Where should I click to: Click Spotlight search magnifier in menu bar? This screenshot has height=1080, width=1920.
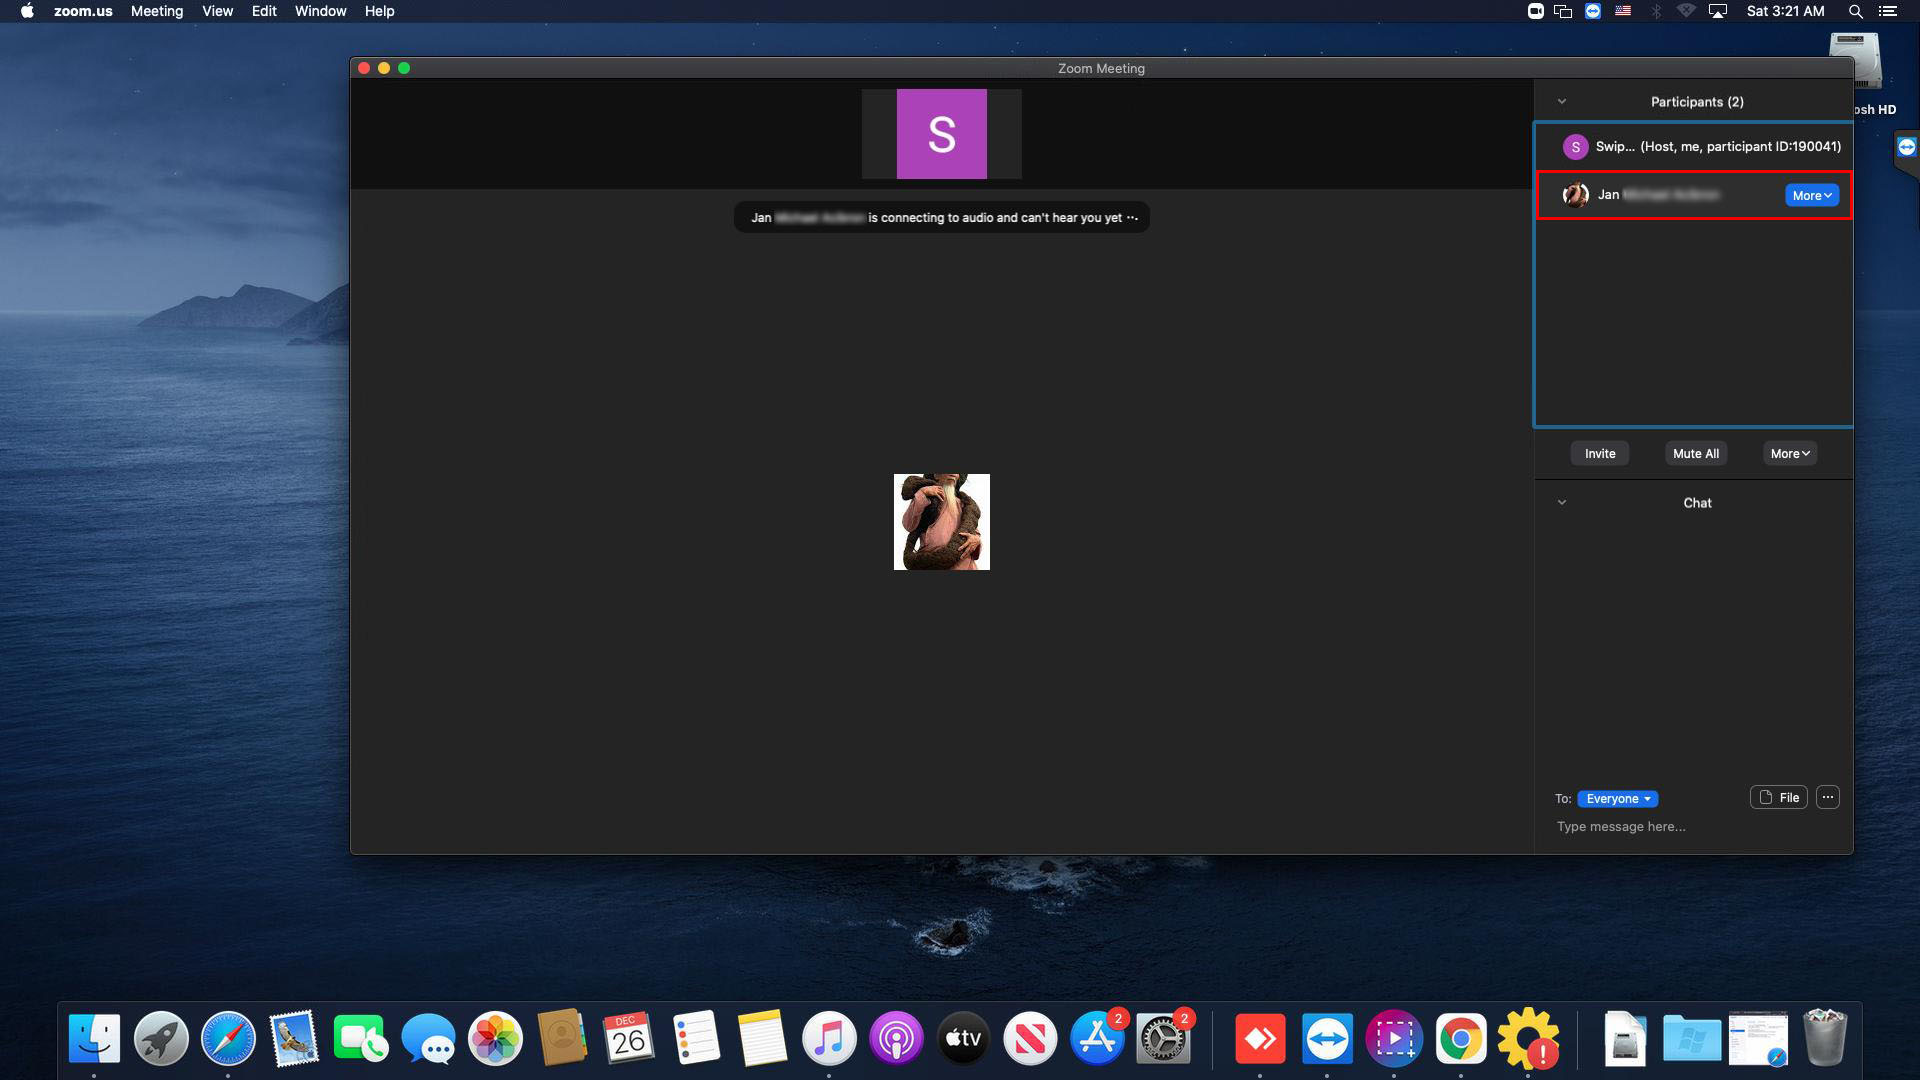pos(1855,11)
